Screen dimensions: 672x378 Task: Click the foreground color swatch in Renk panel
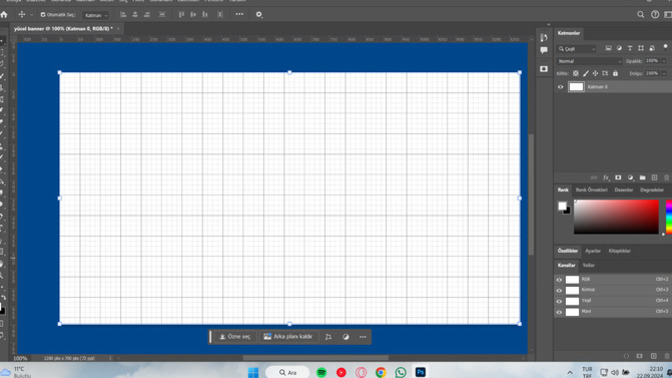click(562, 206)
